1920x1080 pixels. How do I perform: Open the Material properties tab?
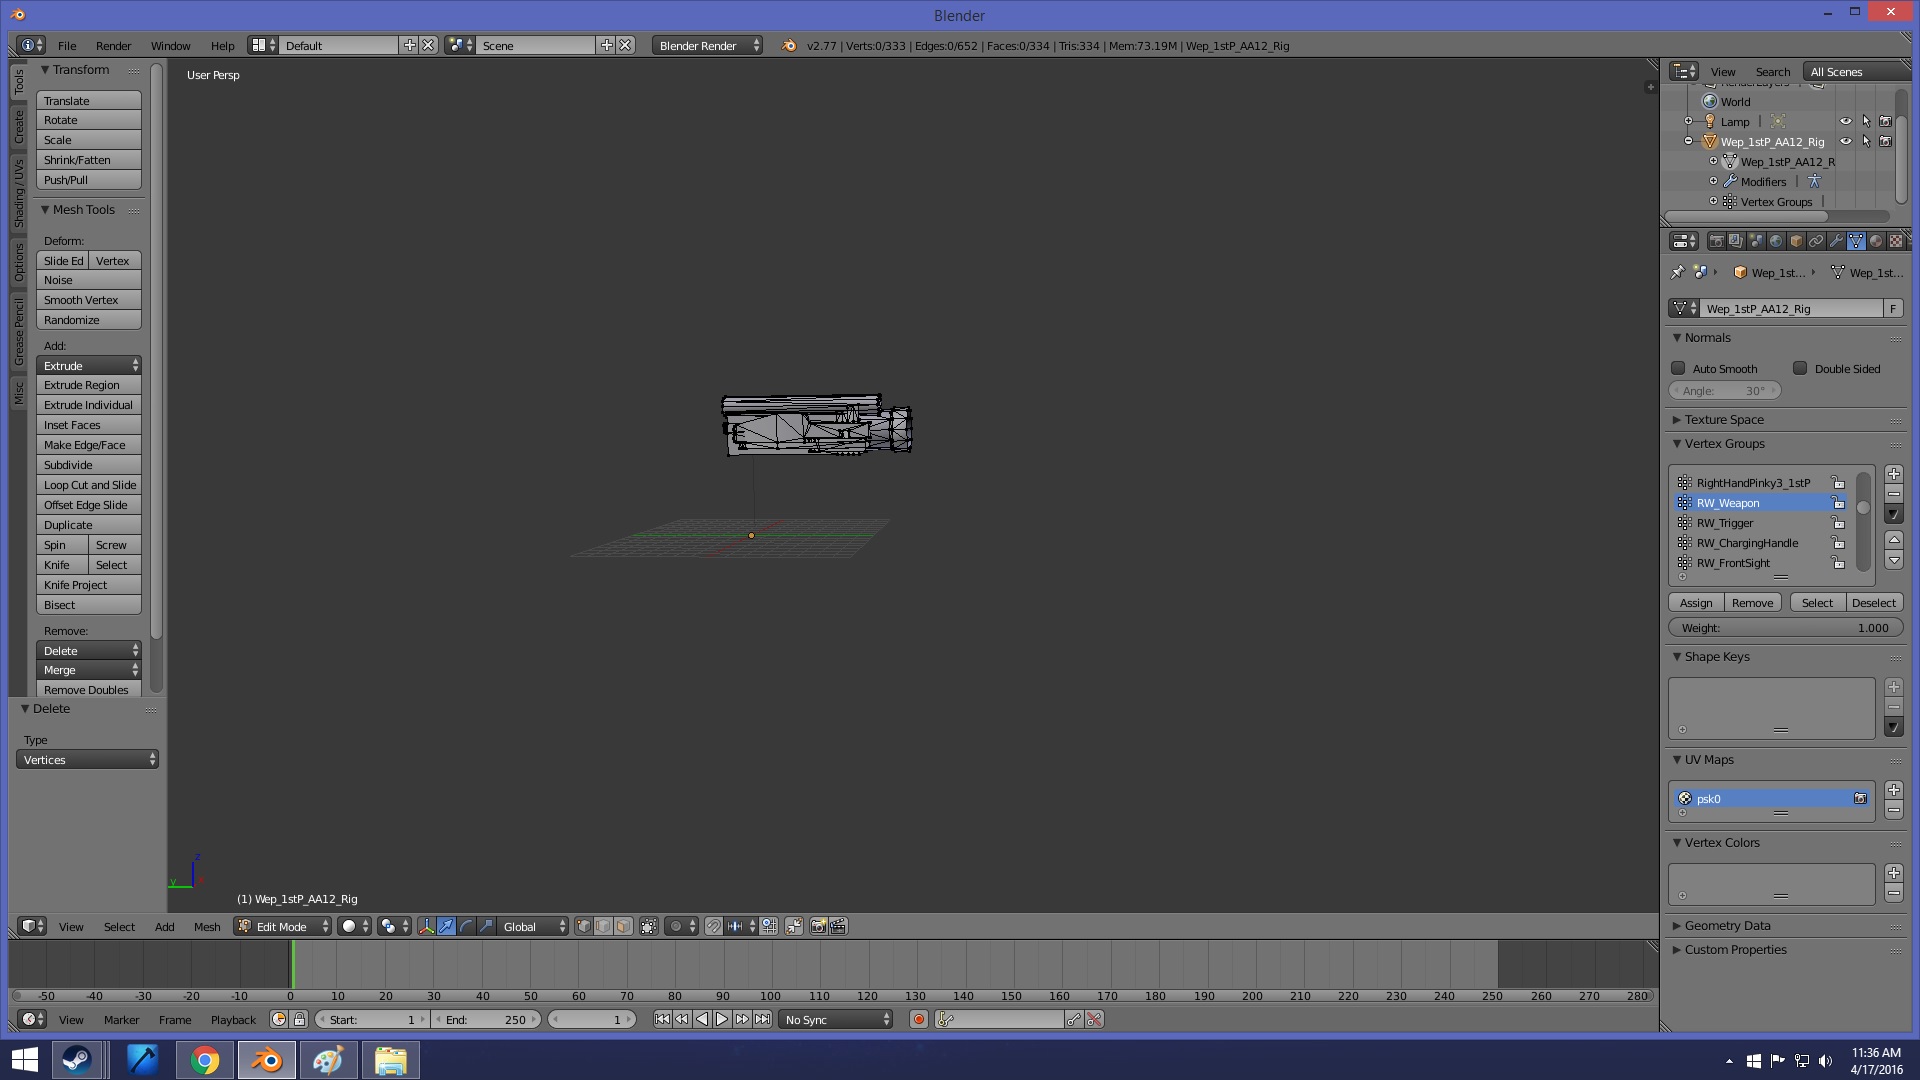(x=1876, y=241)
